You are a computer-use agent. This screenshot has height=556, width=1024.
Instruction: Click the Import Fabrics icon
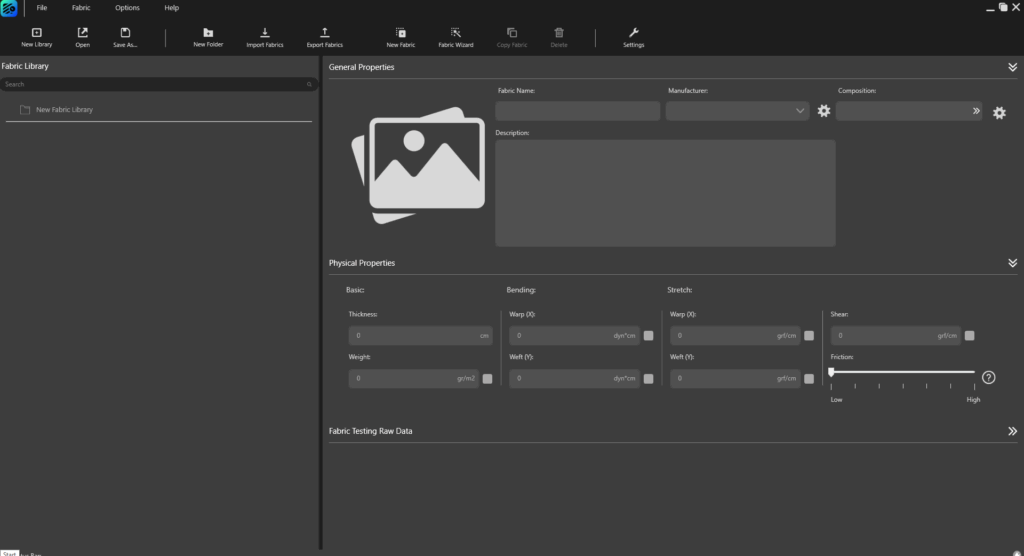tap(265, 33)
